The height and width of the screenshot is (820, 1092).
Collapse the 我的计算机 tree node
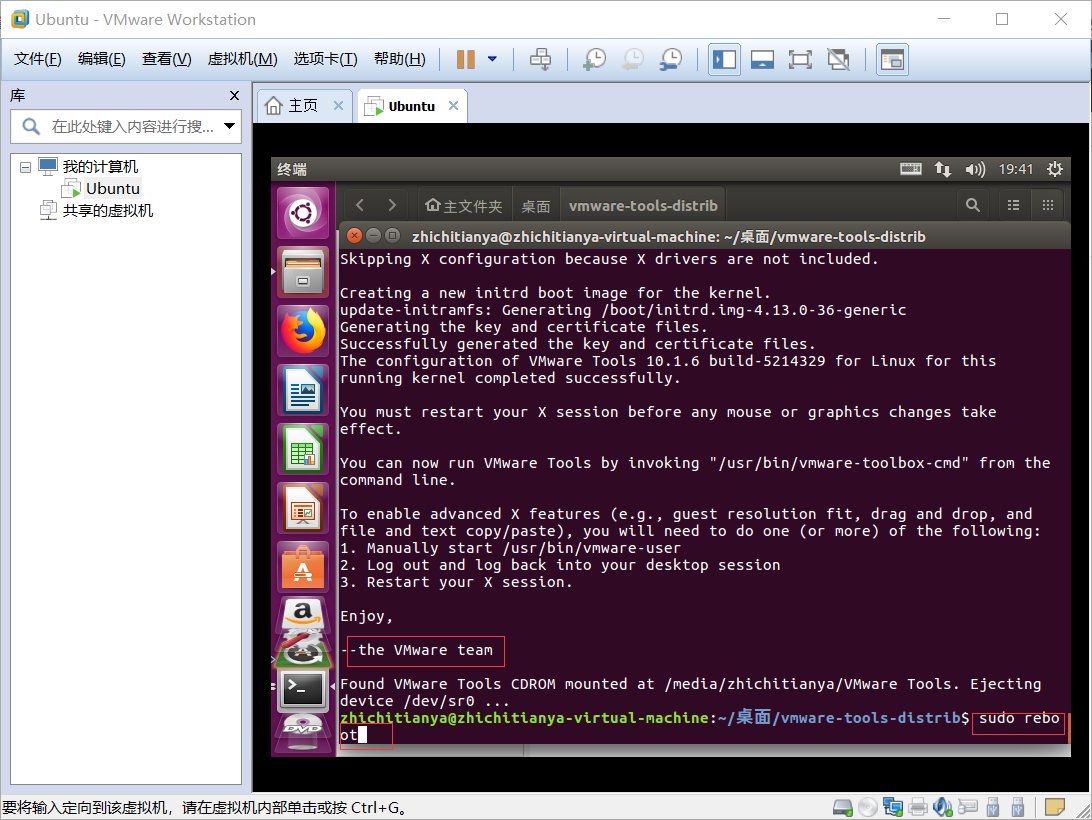25,167
